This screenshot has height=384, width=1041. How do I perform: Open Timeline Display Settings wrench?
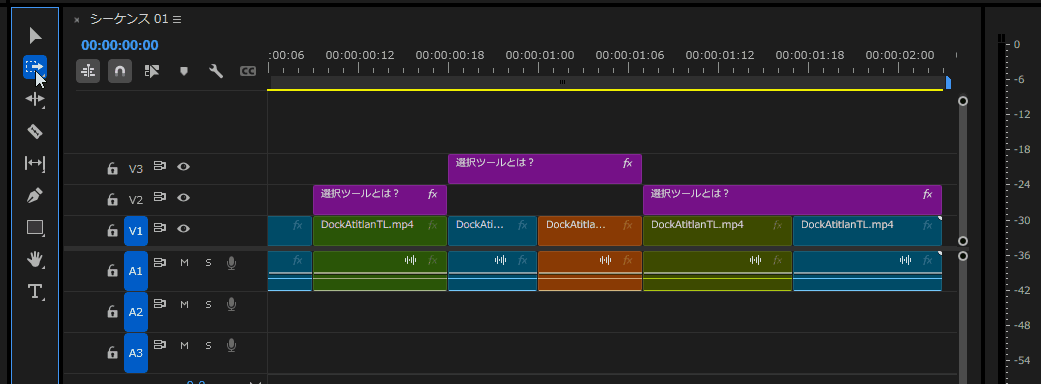click(x=216, y=71)
